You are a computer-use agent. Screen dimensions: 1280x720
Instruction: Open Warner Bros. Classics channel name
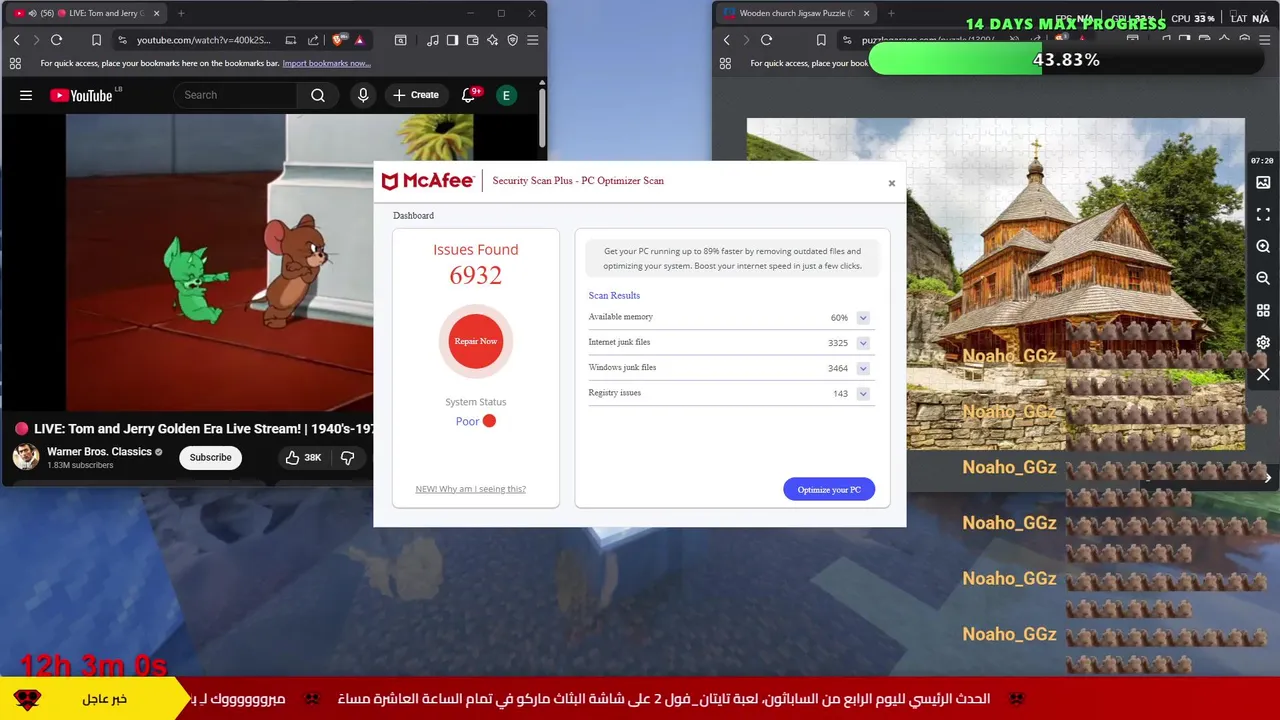pyautogui.click(x=99, y=452)
